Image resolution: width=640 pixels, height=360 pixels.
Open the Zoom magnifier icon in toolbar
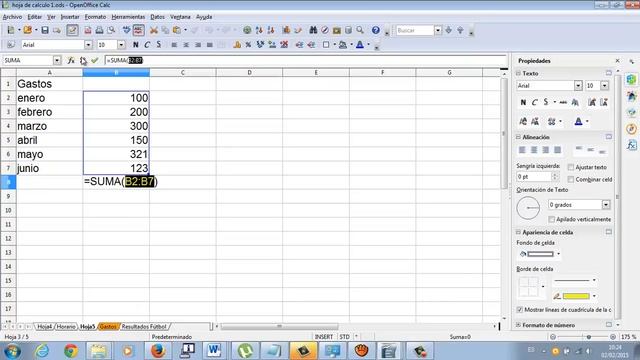pyautogui.click(x=360, y=30)
